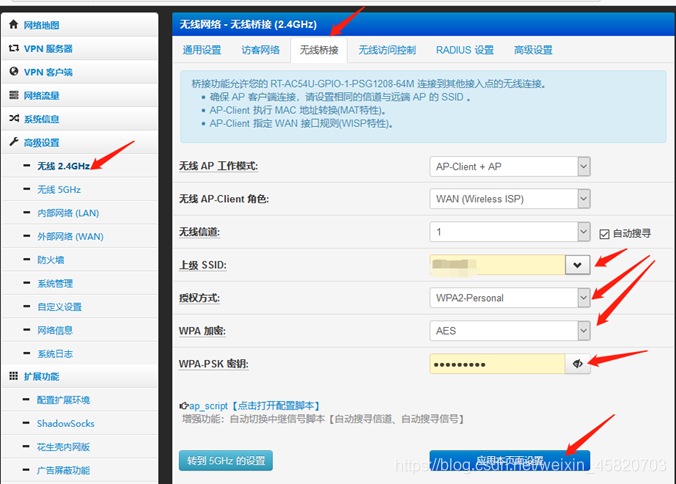
Task: Click the grid icon beside 扩展功能
Action: pyautogui.click(x=13, y=376)
